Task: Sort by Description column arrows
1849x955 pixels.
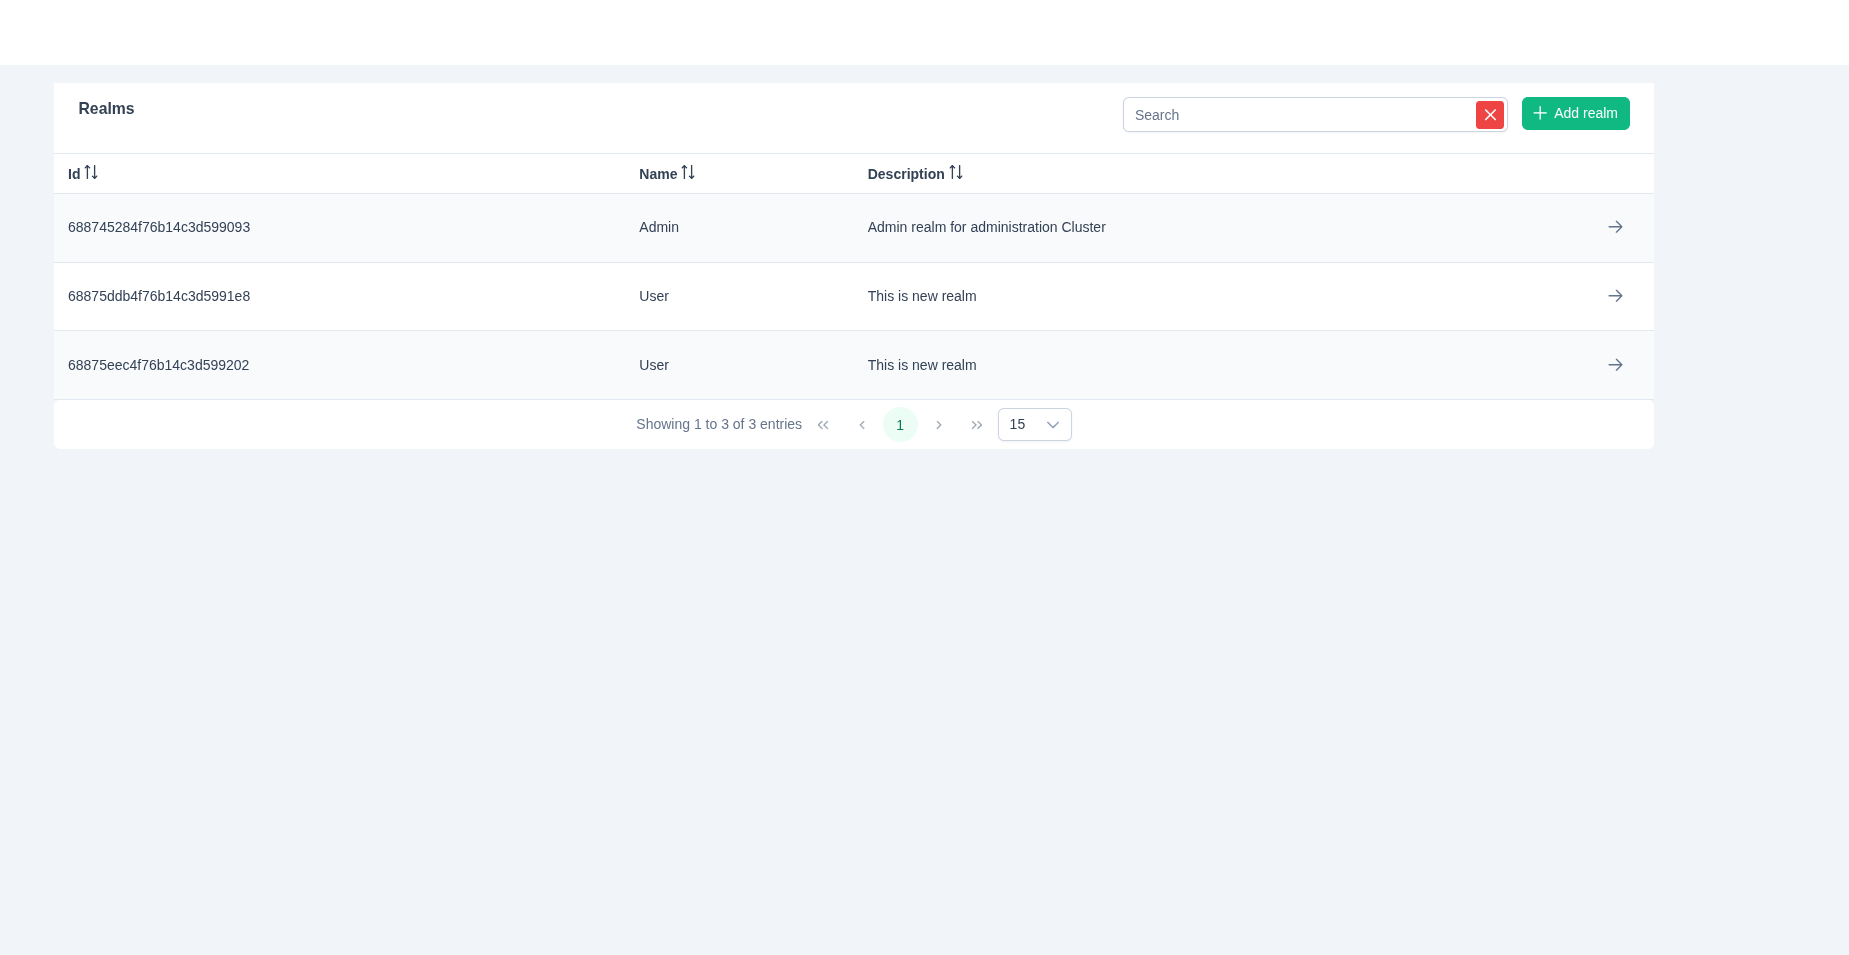Action: (x=955, y=173)
